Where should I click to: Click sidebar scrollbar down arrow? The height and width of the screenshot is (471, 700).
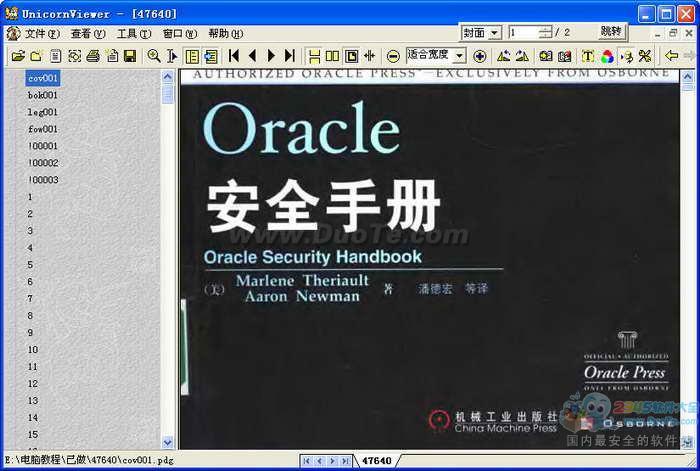167,442
